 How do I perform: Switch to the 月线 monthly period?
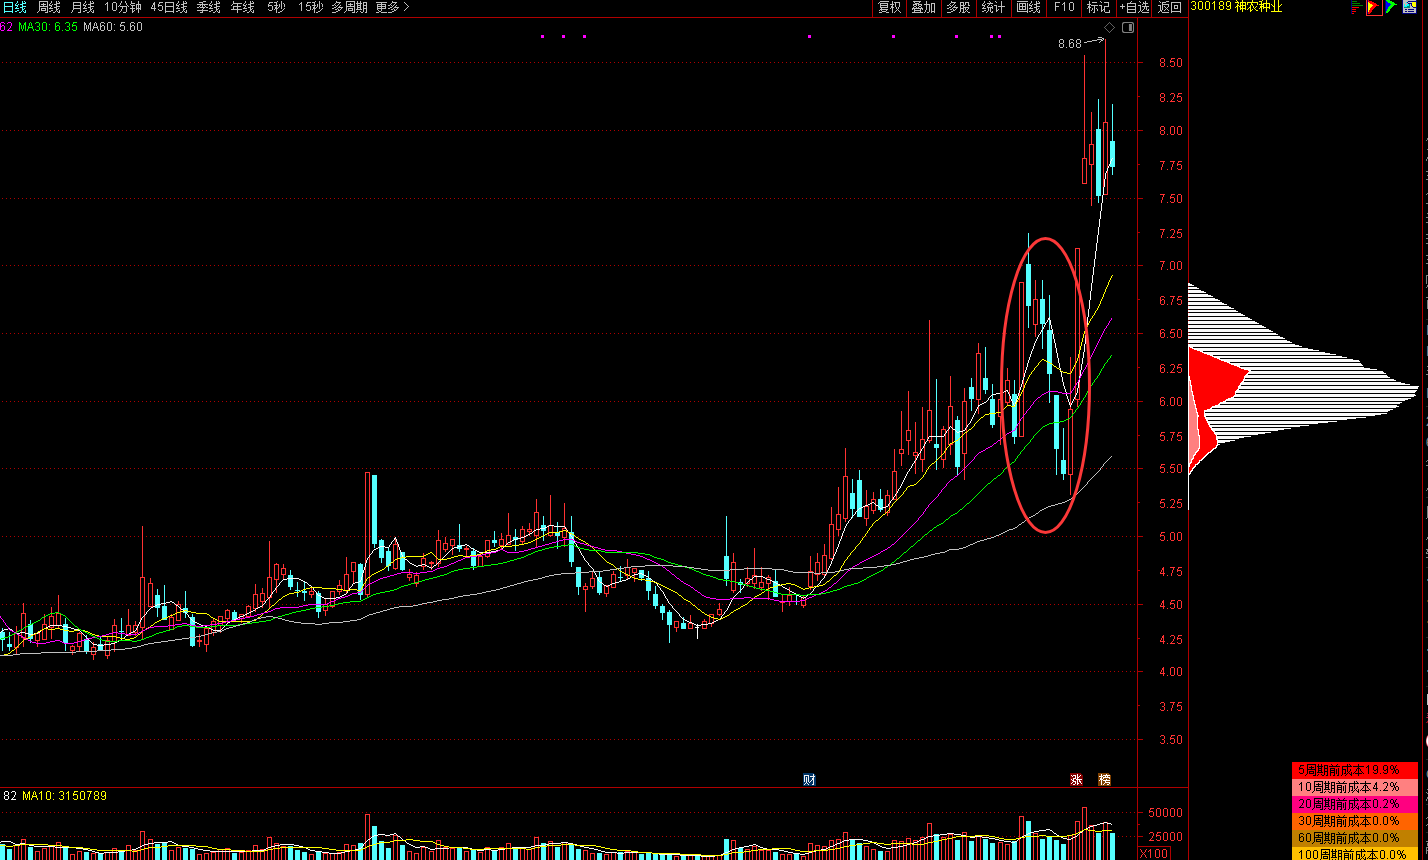pos(82,7)
